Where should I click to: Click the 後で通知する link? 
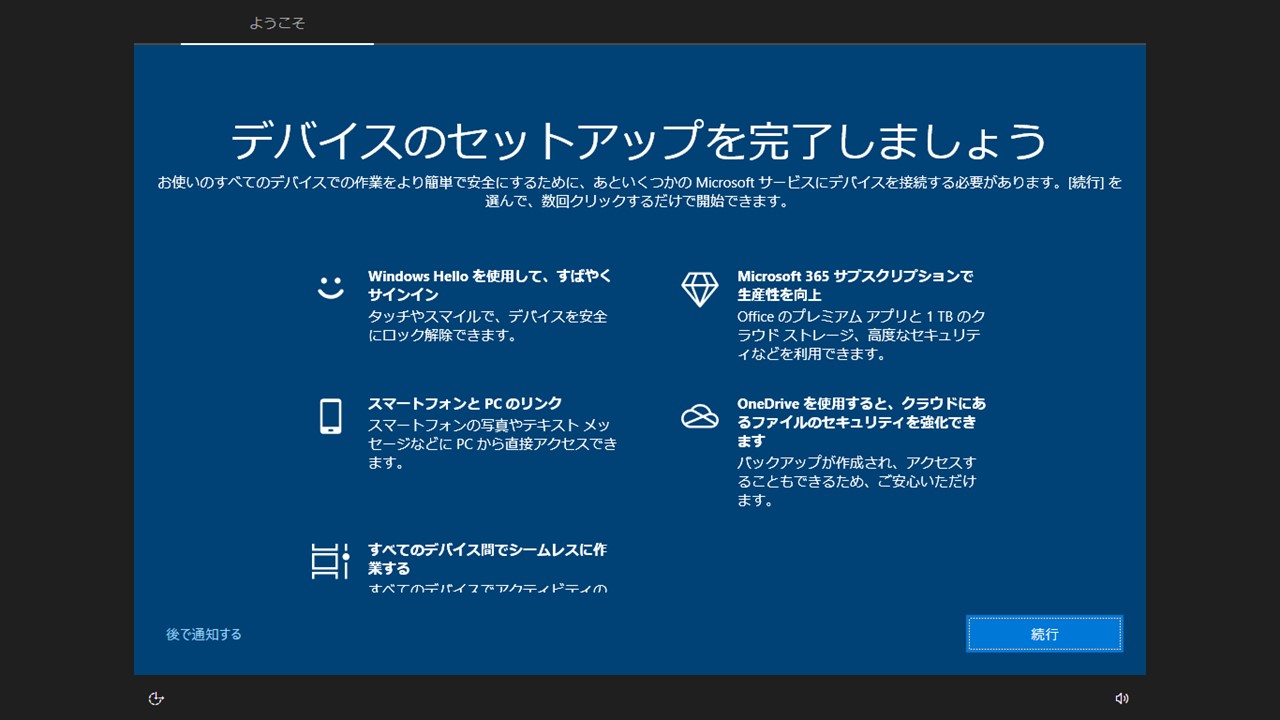[x=204, y=634]
